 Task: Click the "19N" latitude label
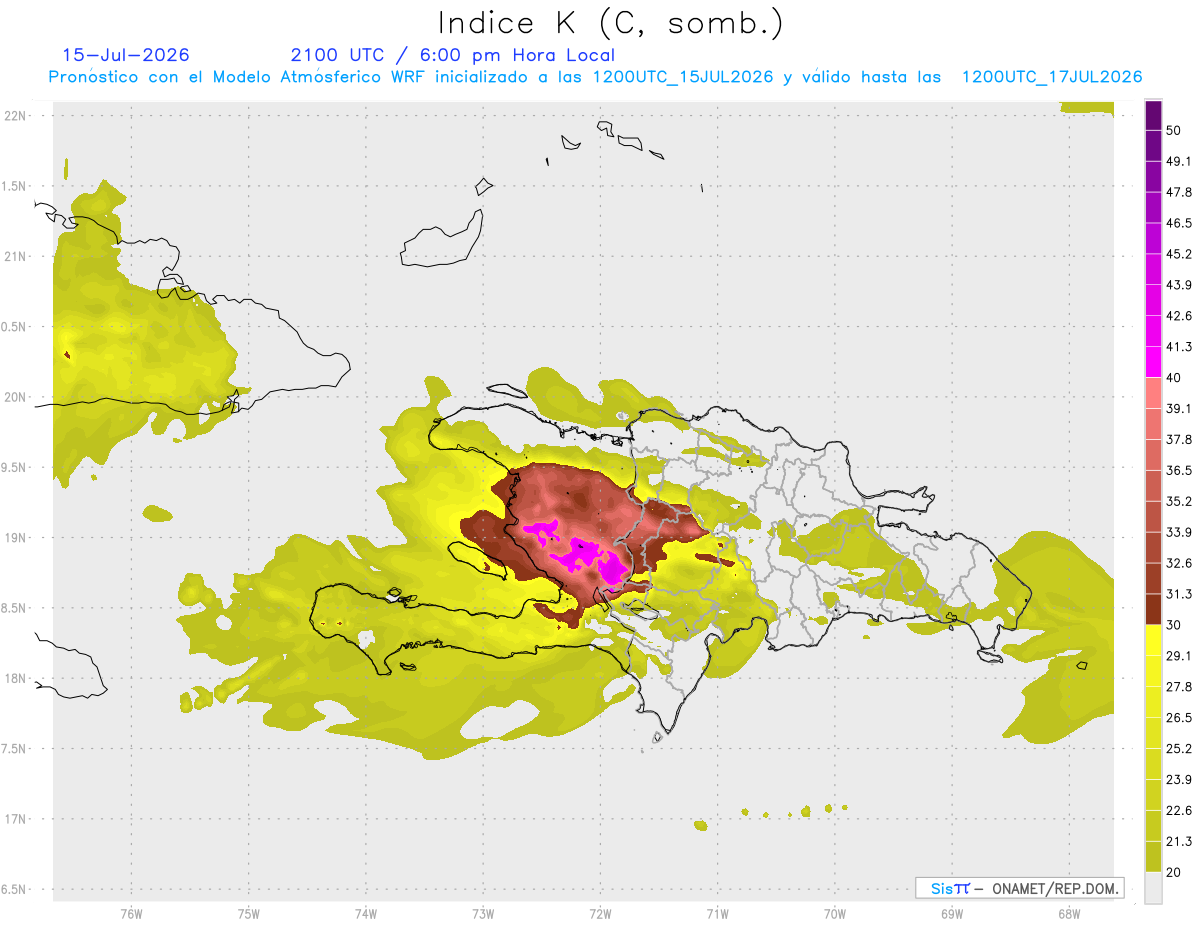click(17, 537)
